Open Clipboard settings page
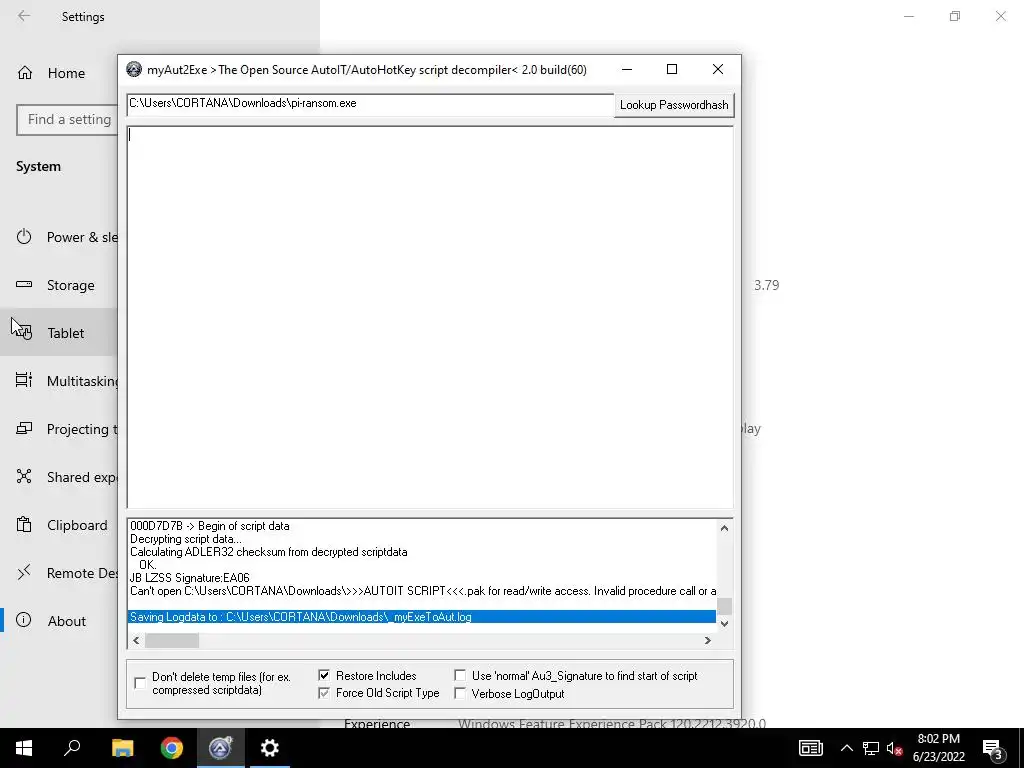Image resolution: width=1024 pixels, height=768 pixels. pyautogui.click(x=59, y=525)
